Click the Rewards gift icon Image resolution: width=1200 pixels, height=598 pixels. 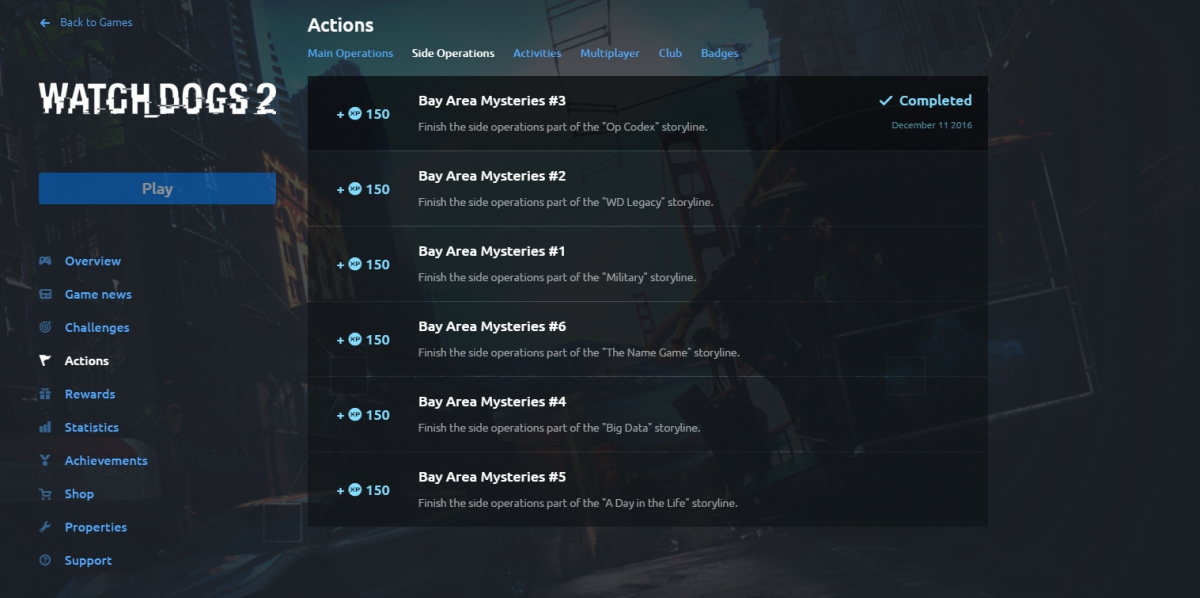coord(45,394)
